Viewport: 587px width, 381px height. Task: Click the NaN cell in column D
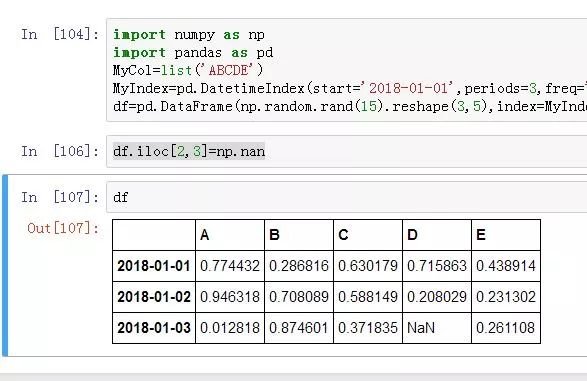(437, 328)
